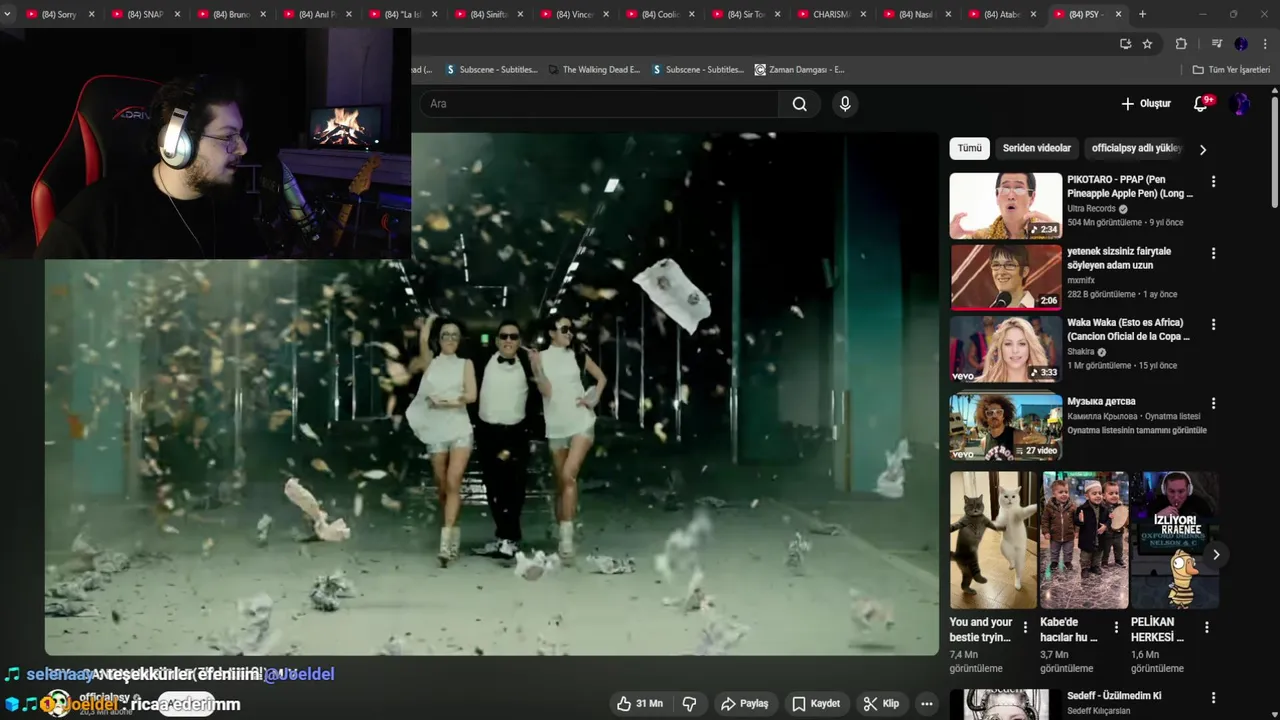Select the Tümü filter chip
Viewport: 1280px width, 720px height.
[970, 148]
